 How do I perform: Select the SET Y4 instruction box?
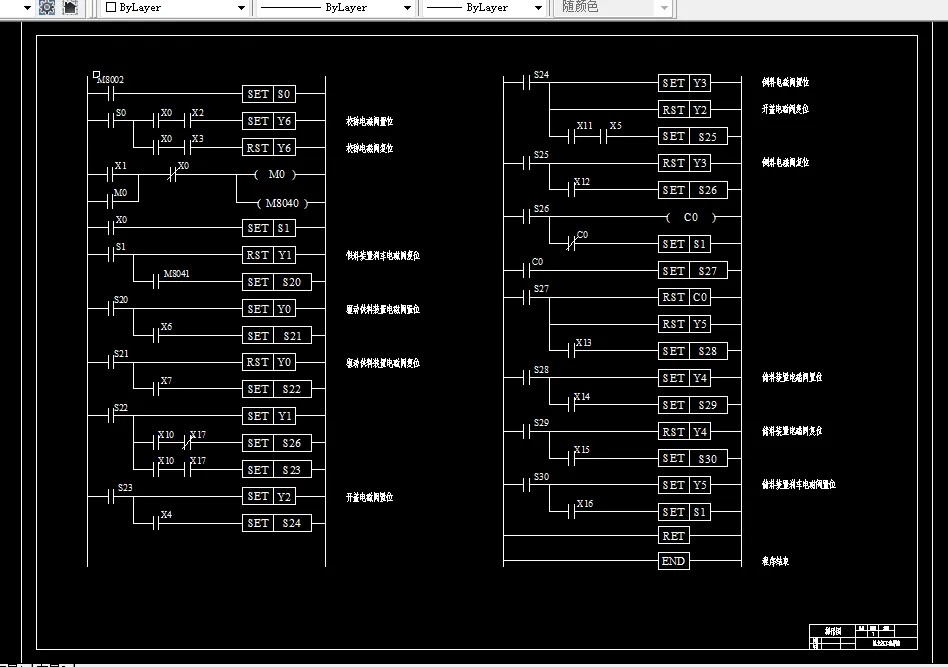pos(684,378)
